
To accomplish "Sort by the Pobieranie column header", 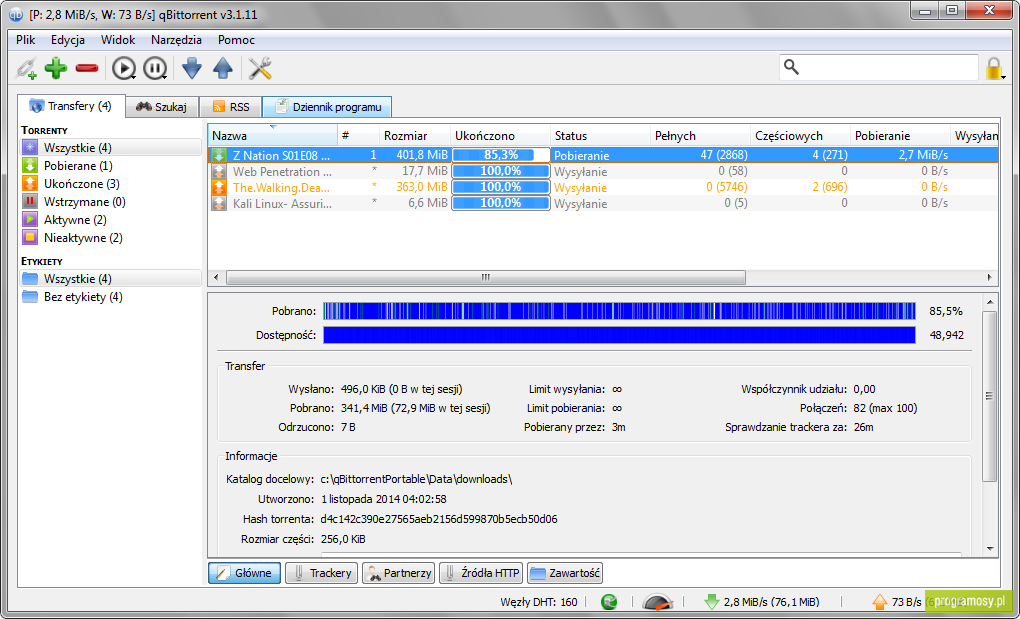I will tap(900, 136).
